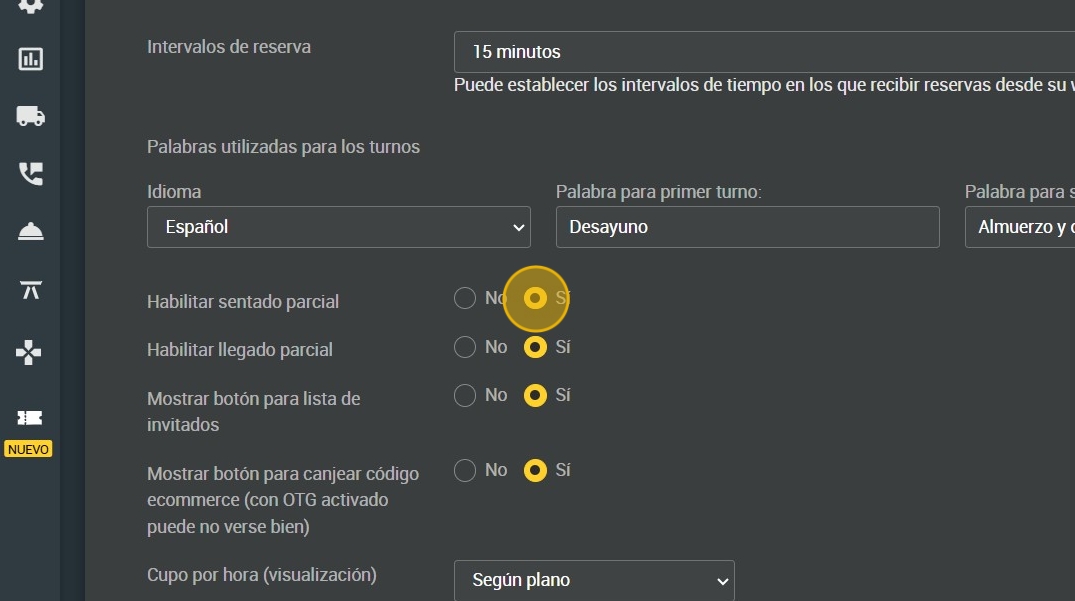Open the statistics chart sidebar icon
The width and height of the screenshot is (1075, 601).
click(x=30, y=59)
